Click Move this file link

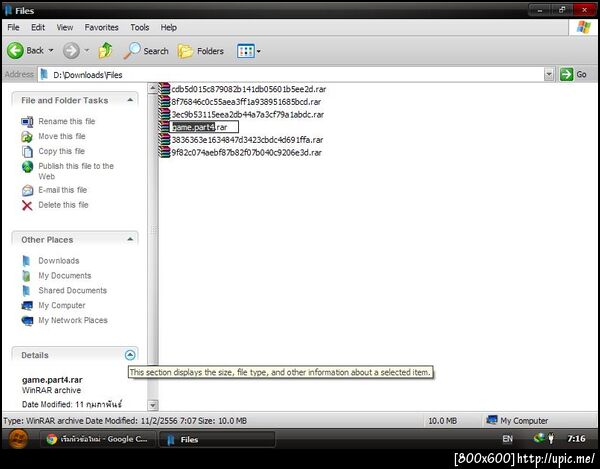pos(62,136)
